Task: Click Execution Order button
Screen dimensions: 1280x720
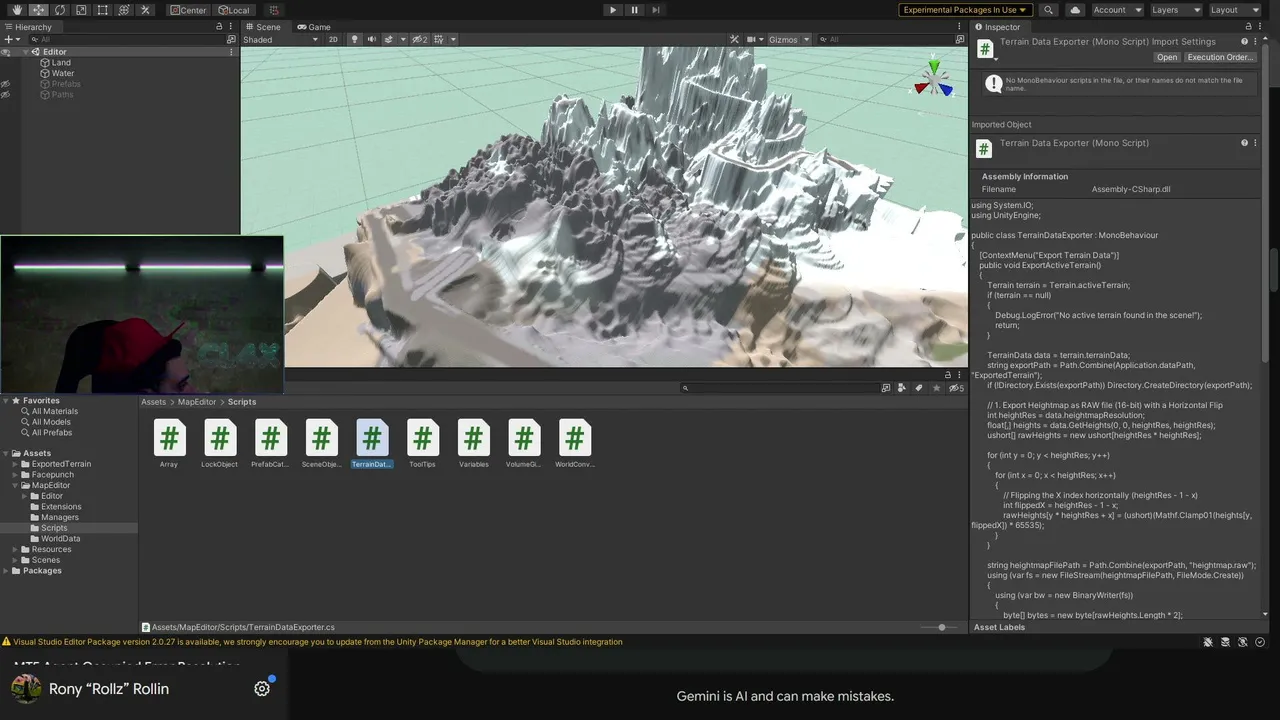Action: coord(1220,57)
